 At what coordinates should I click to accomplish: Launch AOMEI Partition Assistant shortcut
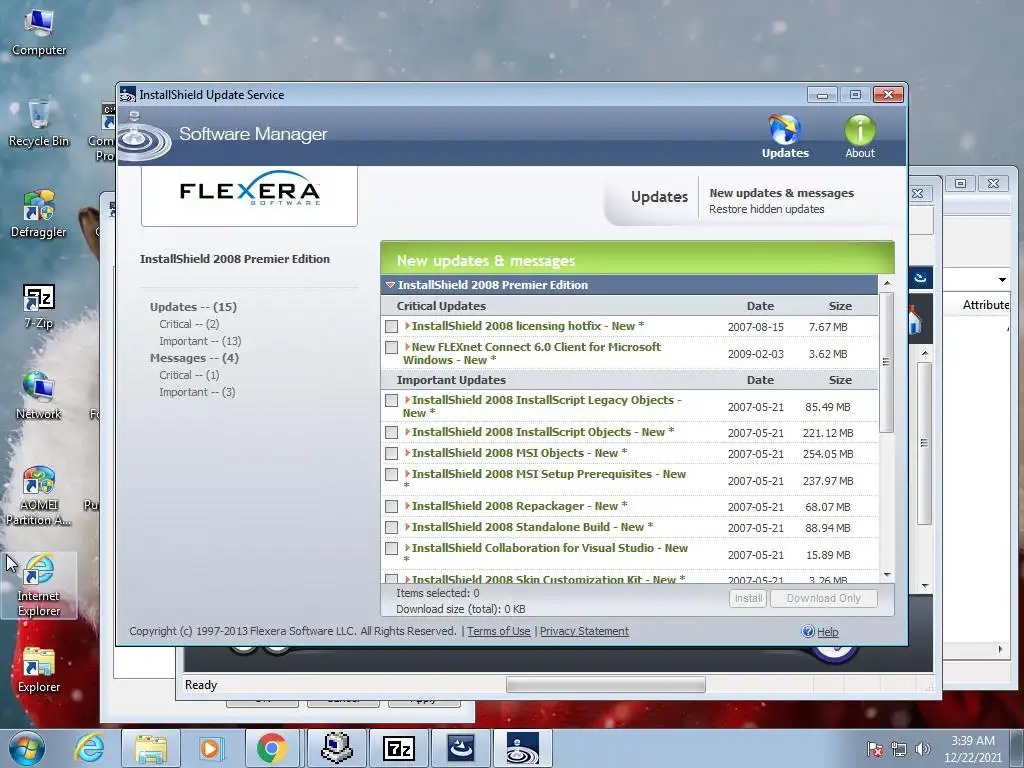point(39,495)
